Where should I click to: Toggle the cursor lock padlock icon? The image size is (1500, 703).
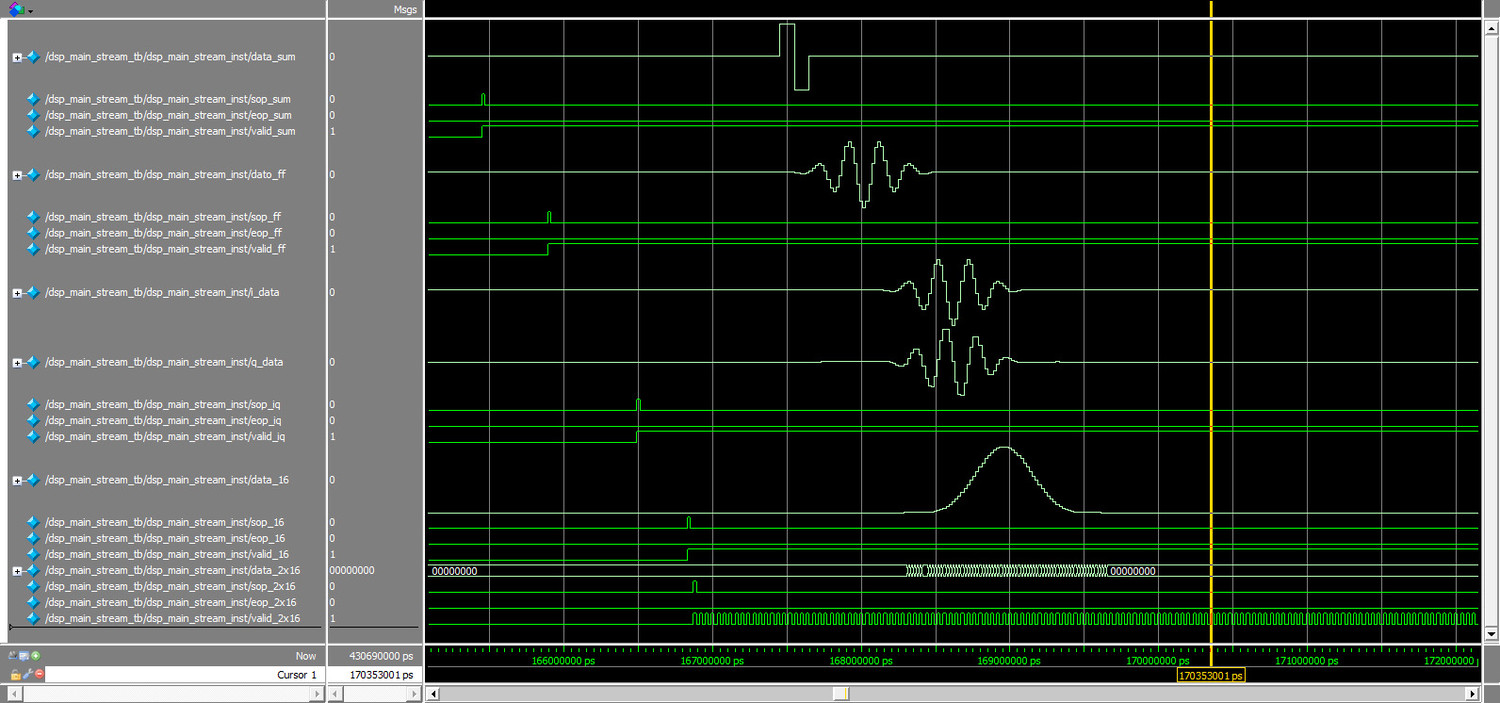pyautogui.click(x=15, y=675)
